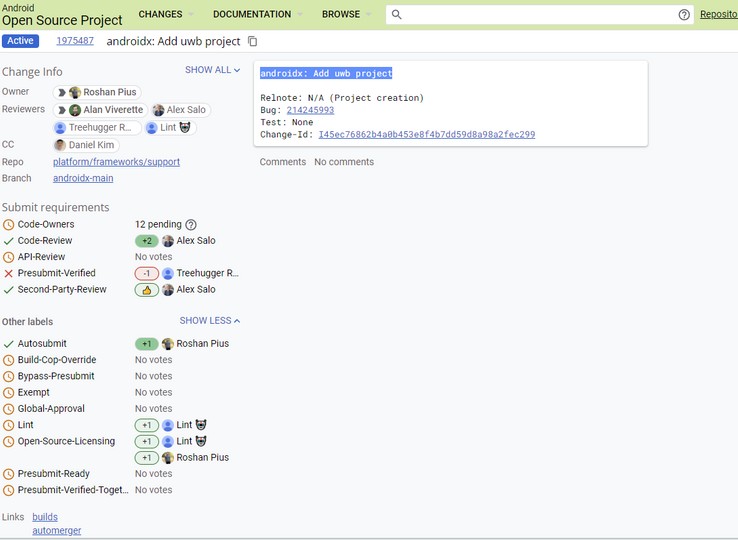Open the CHANGES dropdown menu

(166, 15)
